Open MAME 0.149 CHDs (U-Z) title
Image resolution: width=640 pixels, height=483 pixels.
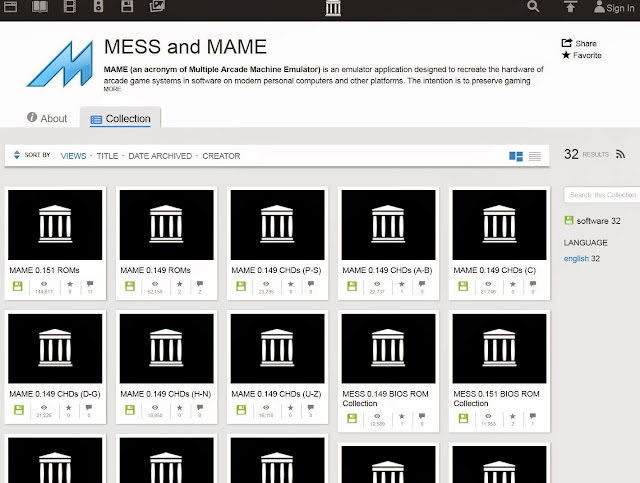(276, 394)
